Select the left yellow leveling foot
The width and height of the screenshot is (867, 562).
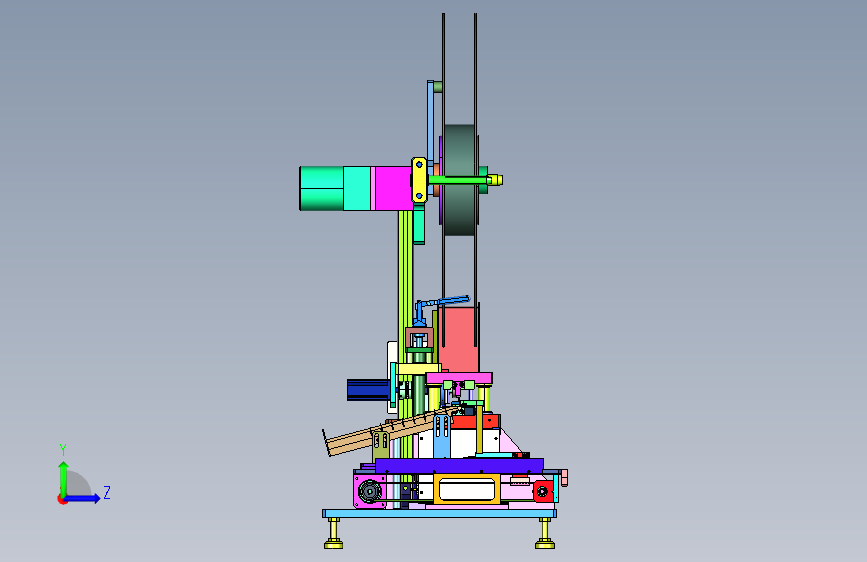(333, 534)
